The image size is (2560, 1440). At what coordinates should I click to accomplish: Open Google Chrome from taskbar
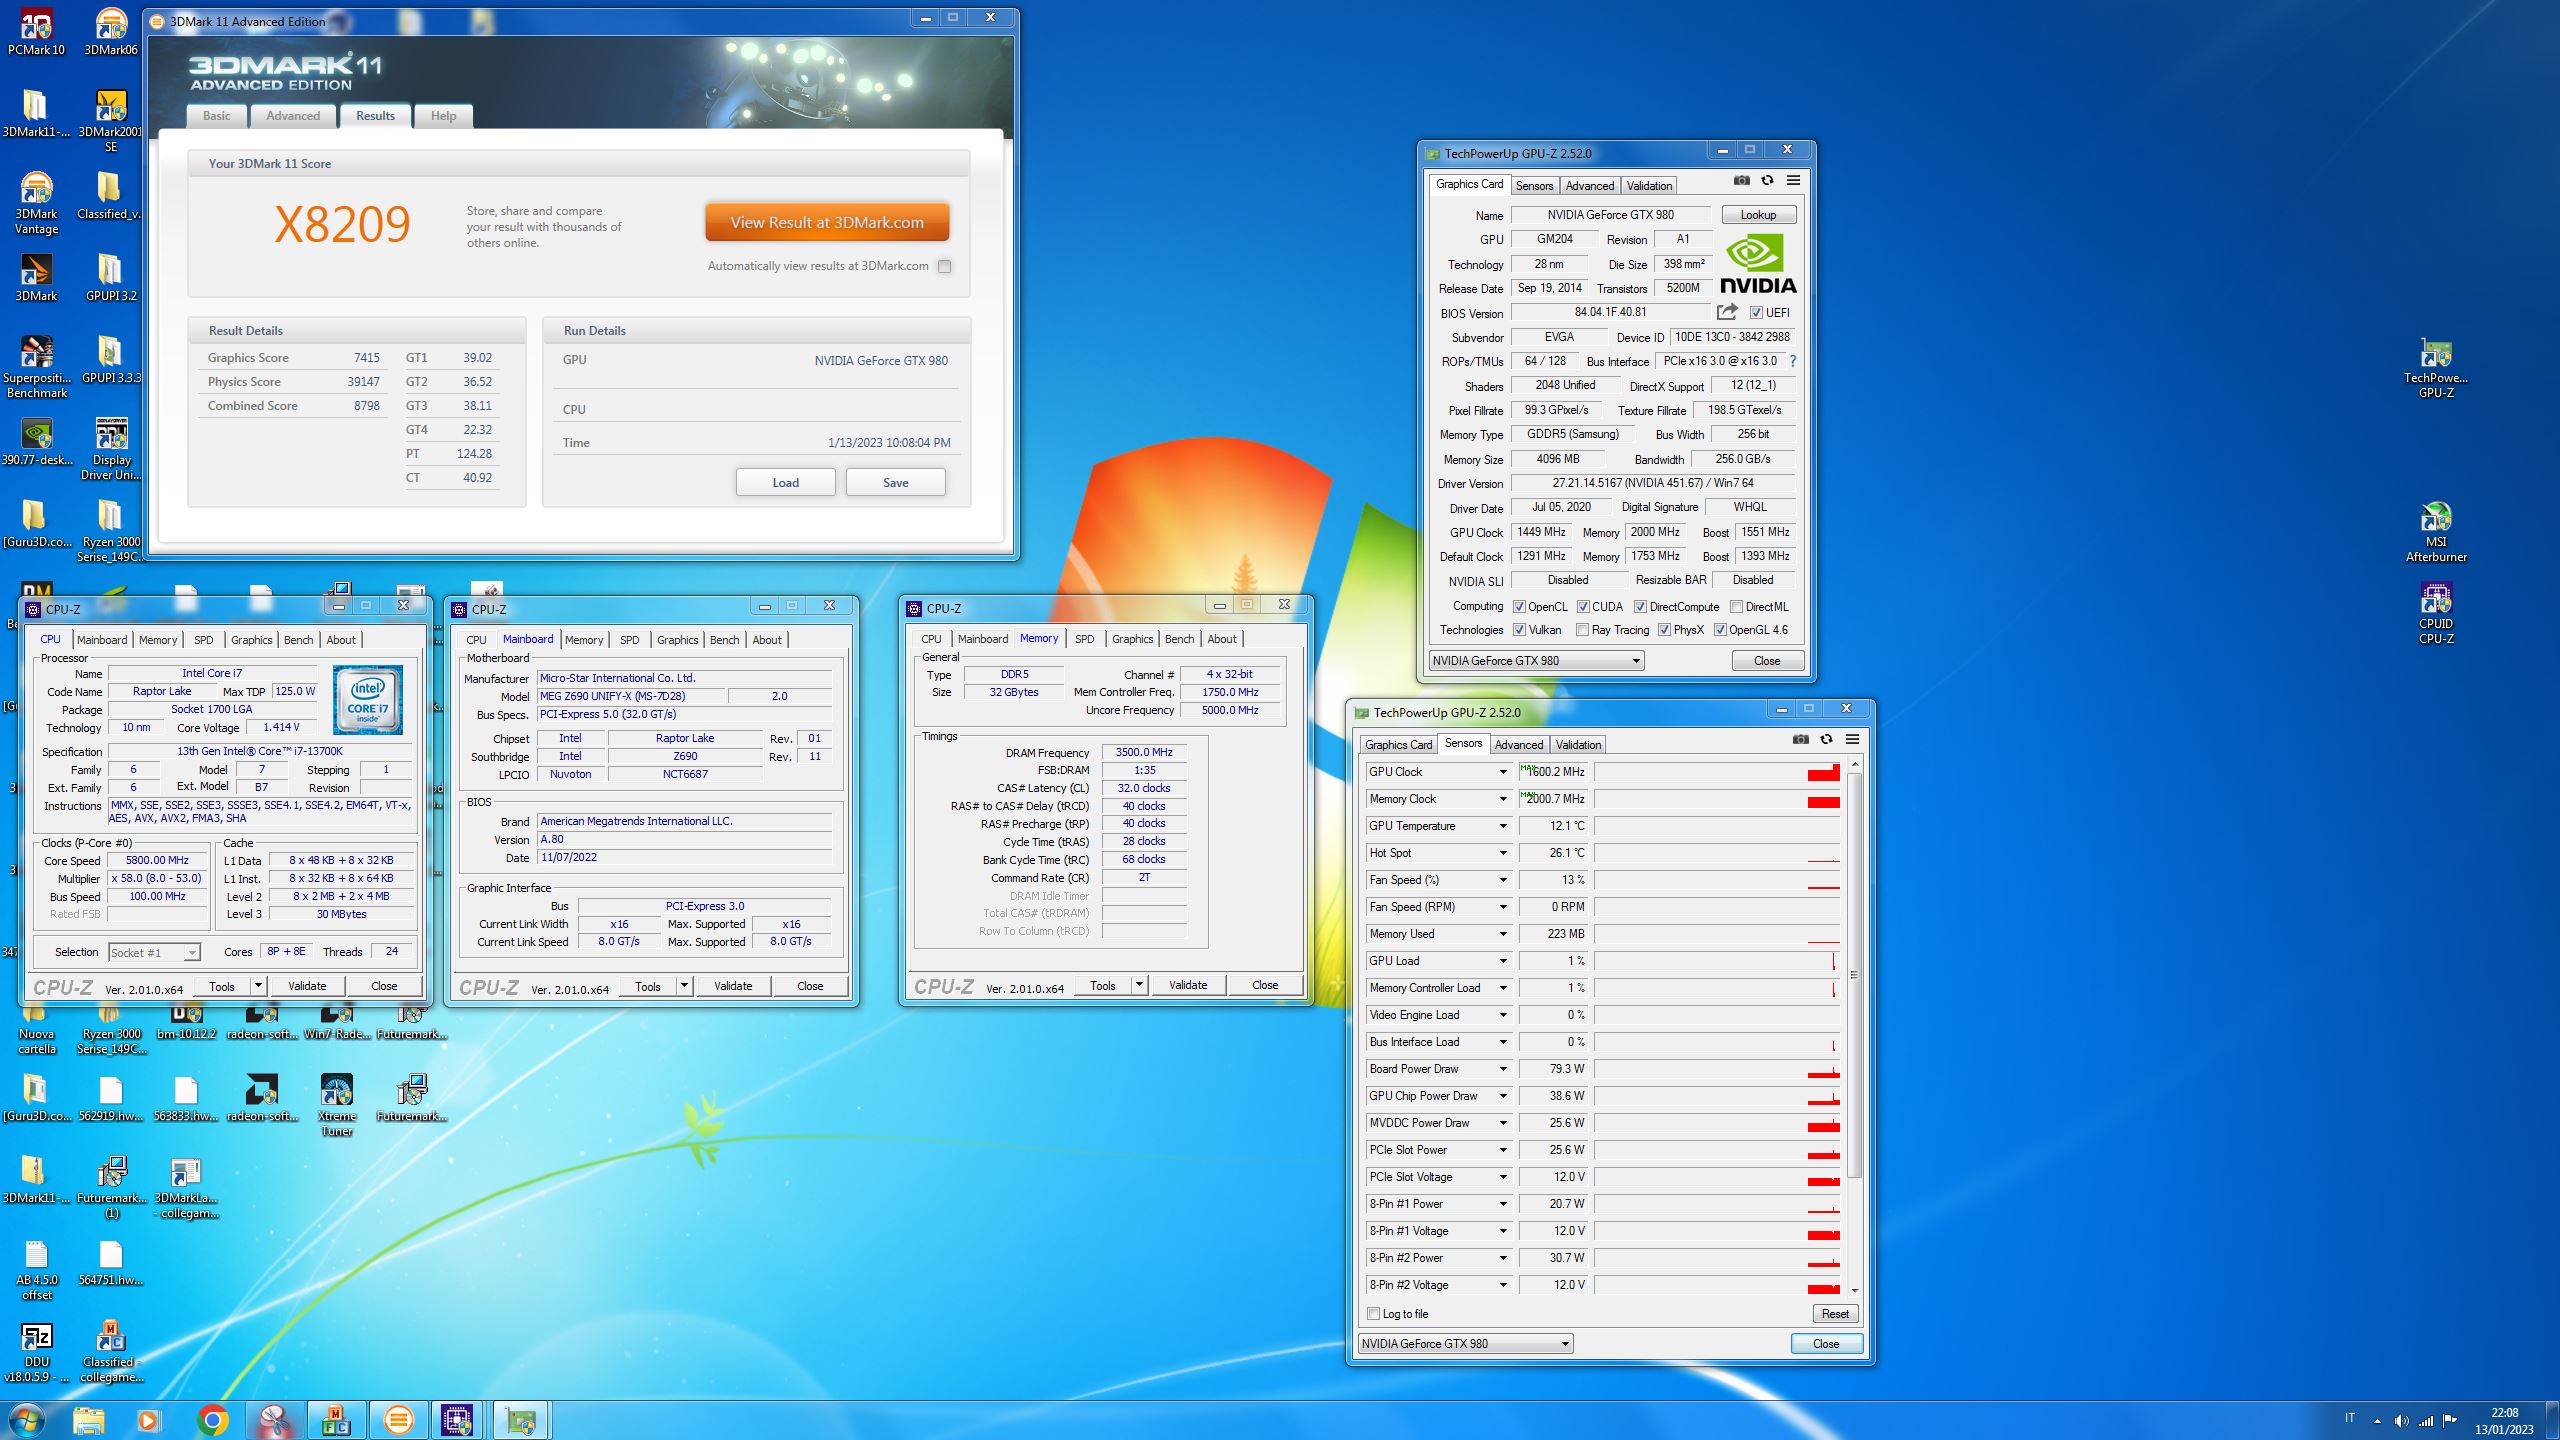212,1420
